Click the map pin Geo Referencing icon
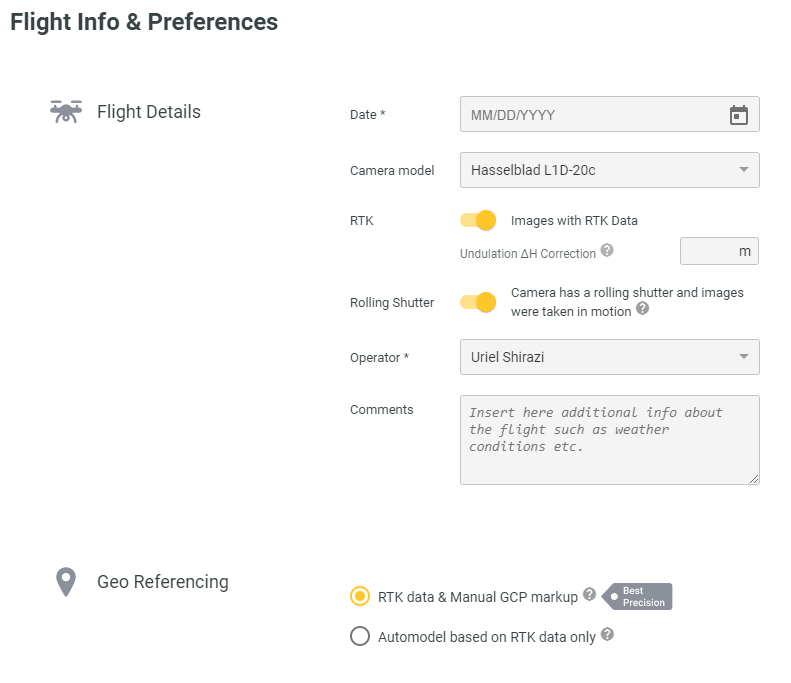This screenshot has width=791, height=683. pos(66,582)
